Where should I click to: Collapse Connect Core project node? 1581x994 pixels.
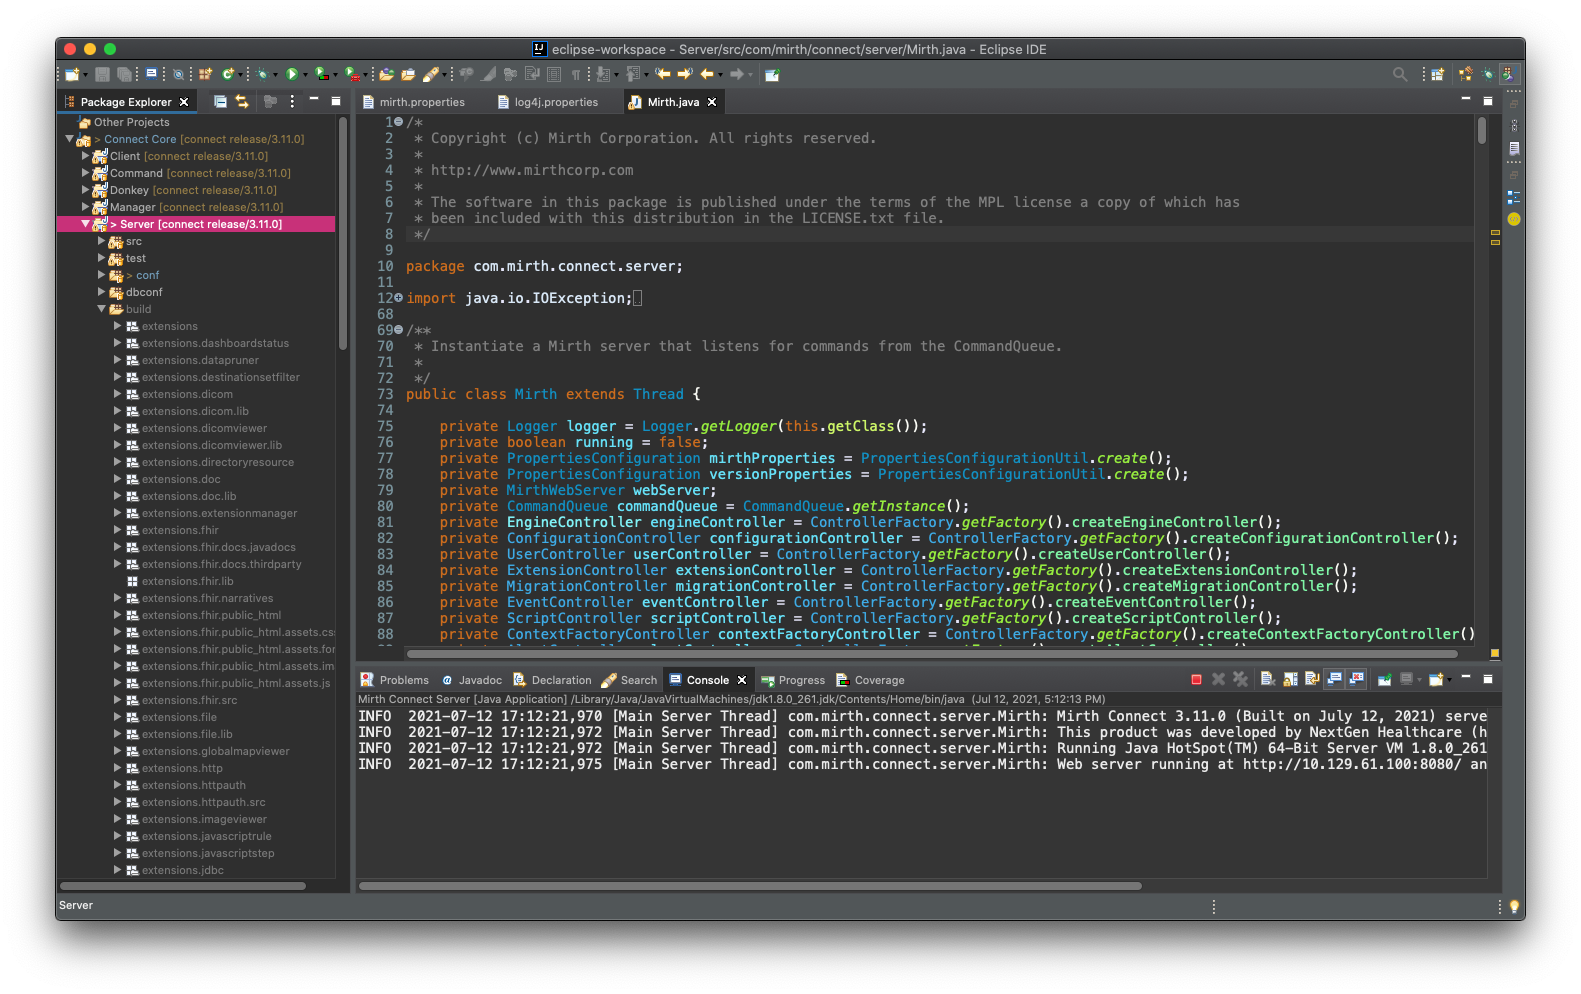69,139
